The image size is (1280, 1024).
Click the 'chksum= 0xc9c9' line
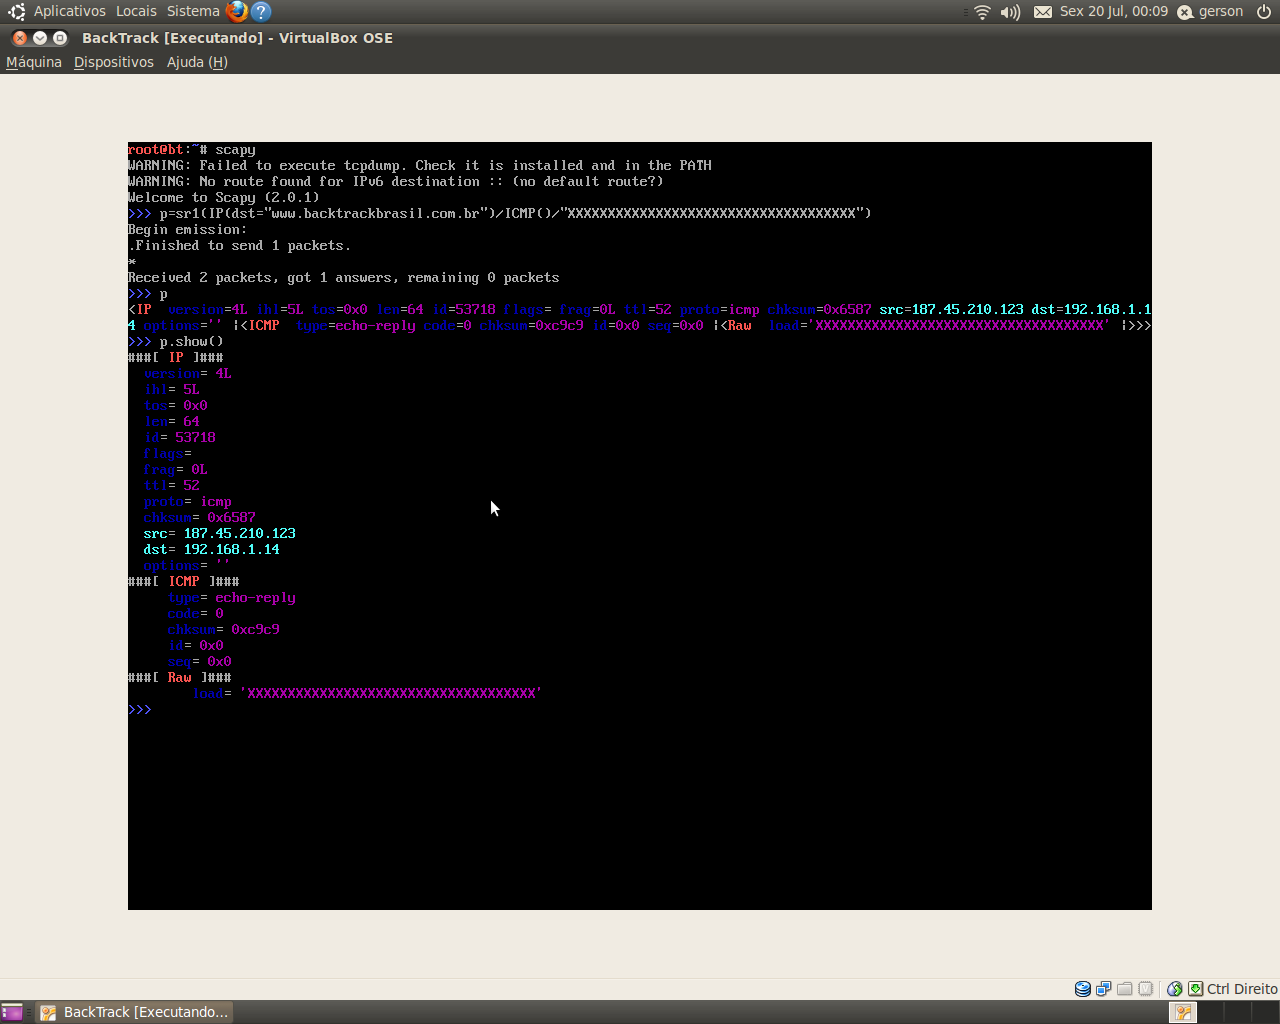pyautogui.click(x=224, y=630)
